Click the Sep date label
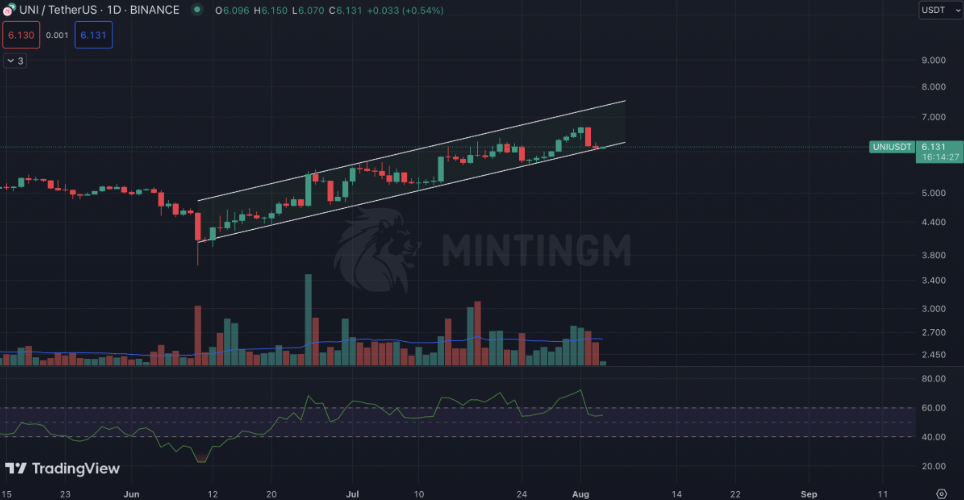The image size is (964, 500). [808, 494]
